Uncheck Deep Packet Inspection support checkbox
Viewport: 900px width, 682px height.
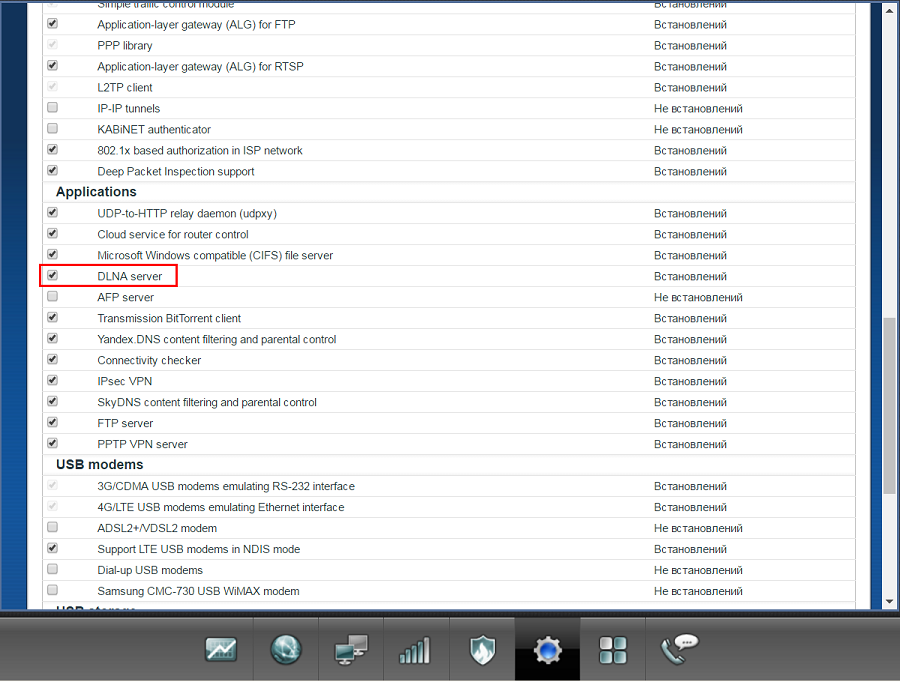coord(52,170)
